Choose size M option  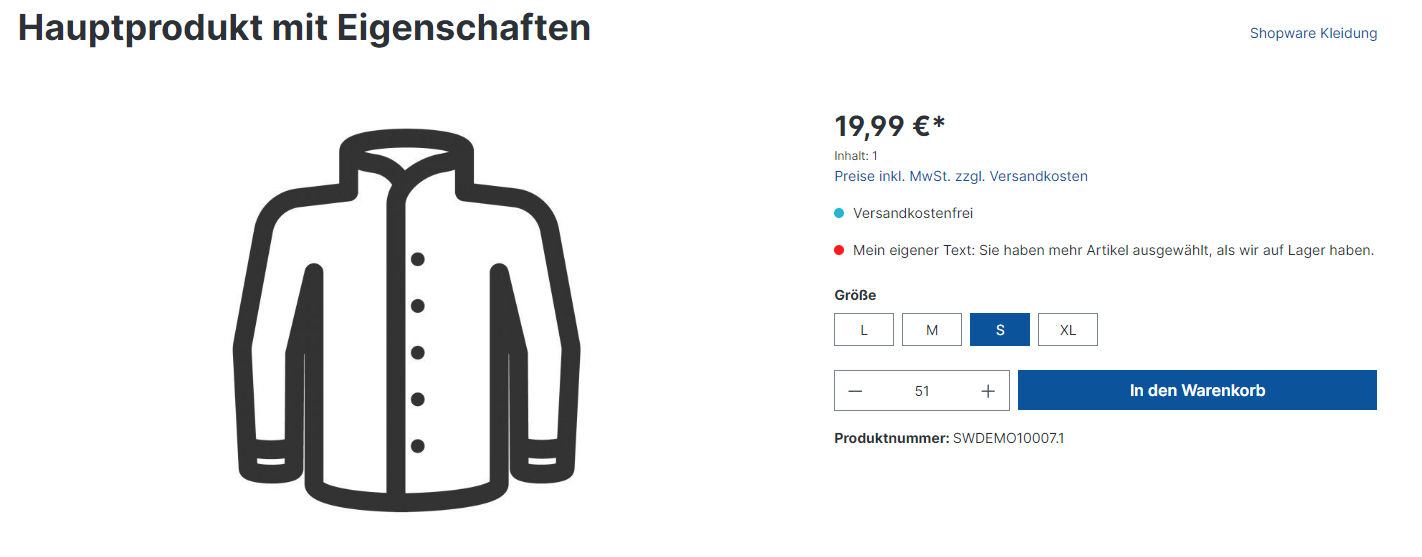[x=932, y=330]
